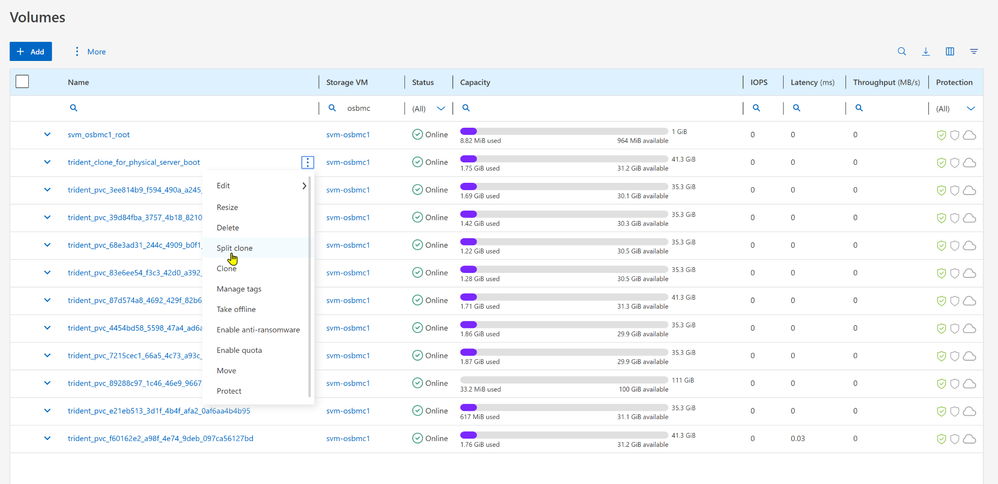The width and height of the screenshot is (998, 484).
Task: Click kebab menu icon for trident_clone_for_physical_server_boot
Action: pyautogui.click(x=307, y=162)
